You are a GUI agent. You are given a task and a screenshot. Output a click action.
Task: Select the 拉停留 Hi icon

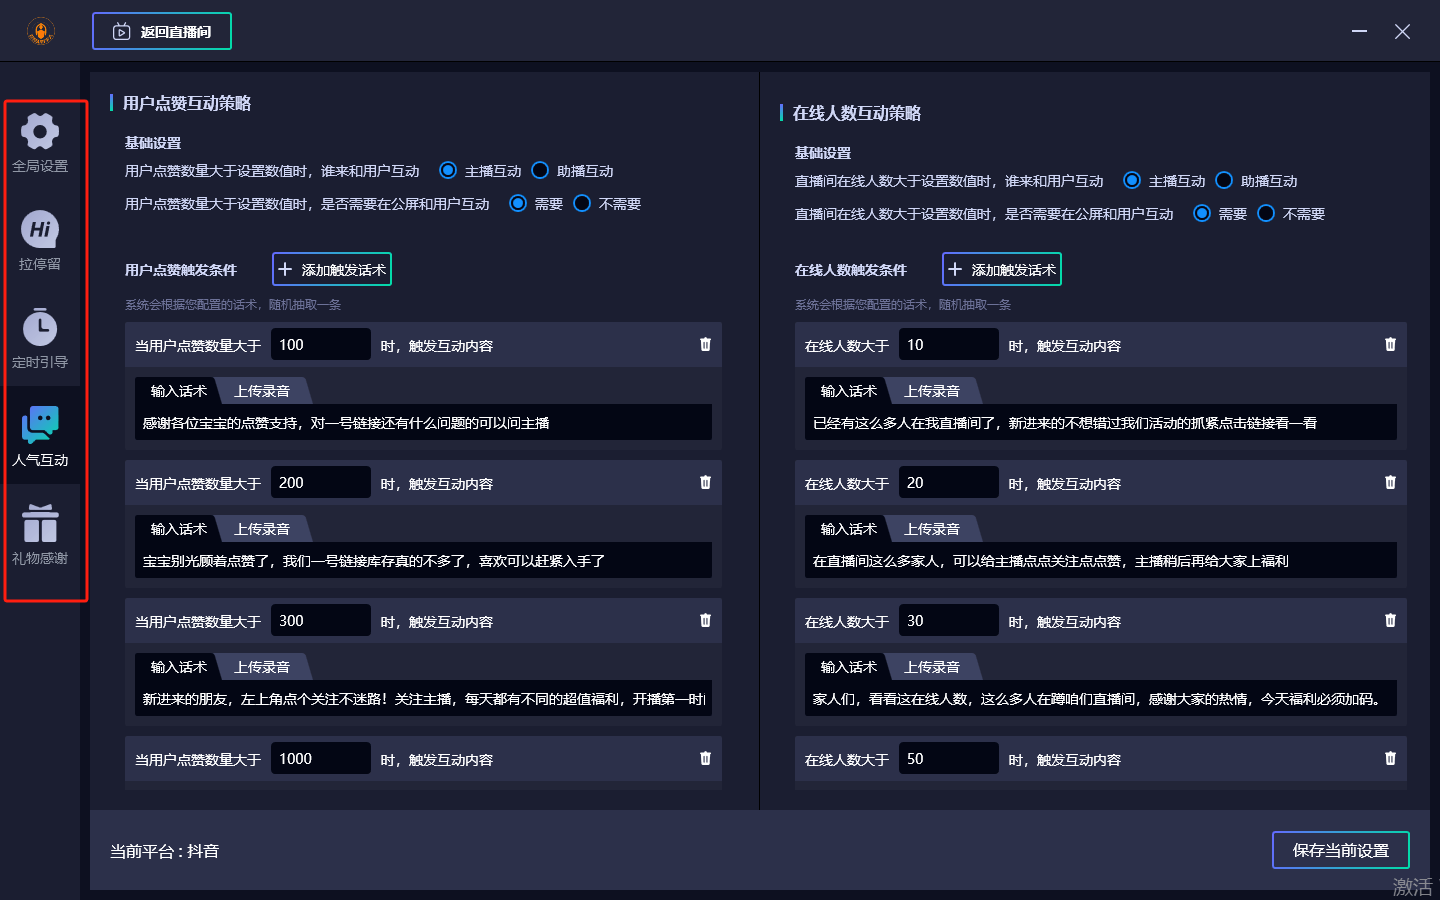pyautogui.click(x=40, y=230)
